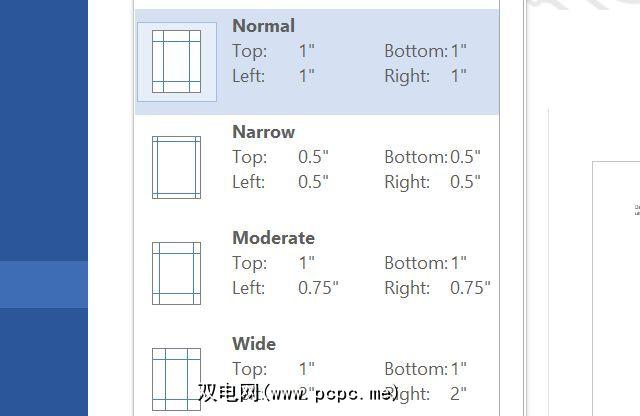Click the Wide preset's Top 1" text
Image resolution: width=640 pixels, height=416 pixels.
[306, 369]
